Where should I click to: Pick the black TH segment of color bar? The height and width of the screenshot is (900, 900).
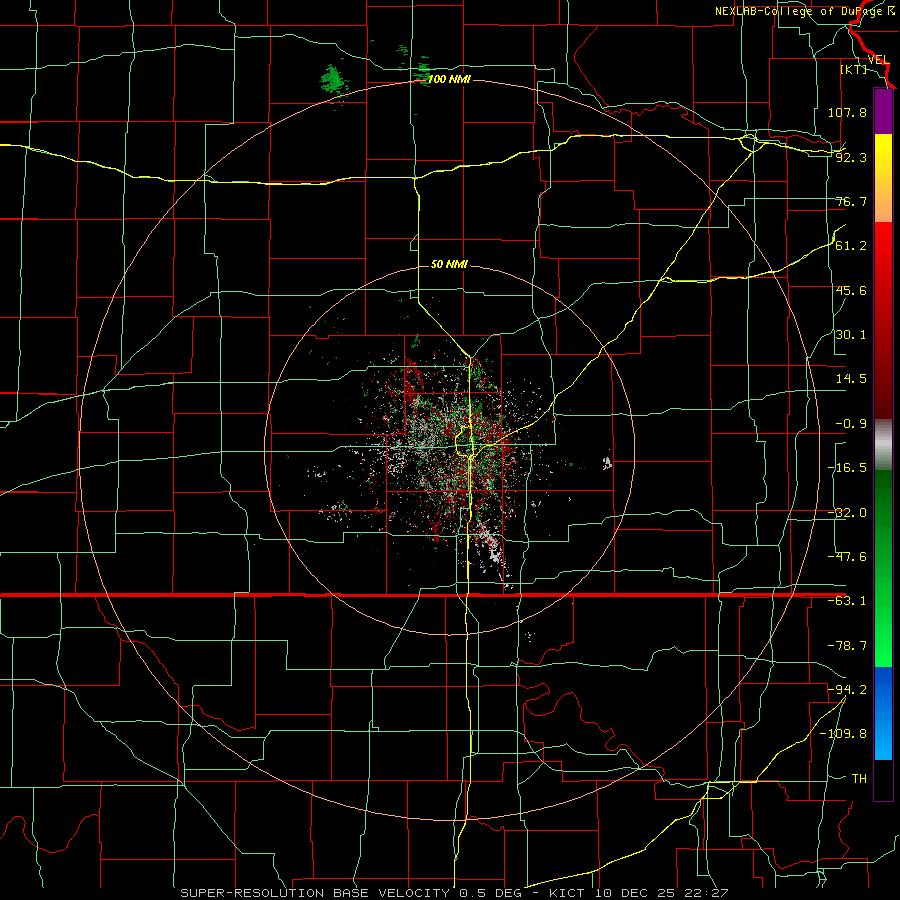(883, 779)
